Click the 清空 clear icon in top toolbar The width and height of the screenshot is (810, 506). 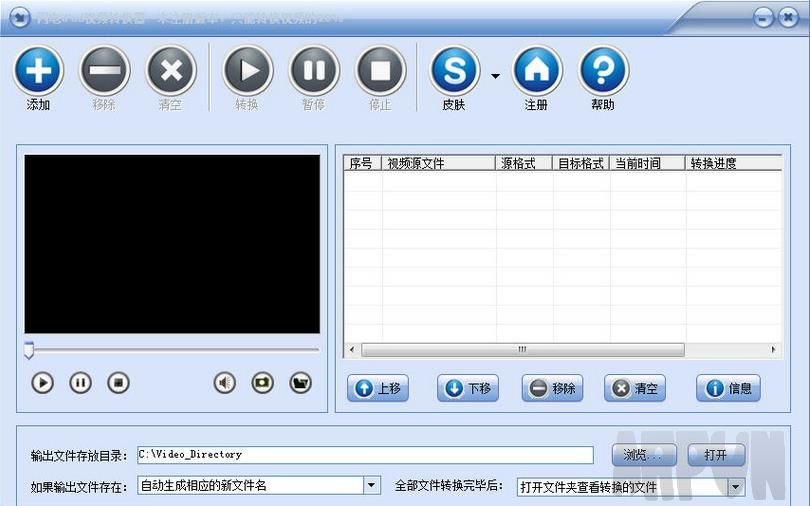pos(171,70)
